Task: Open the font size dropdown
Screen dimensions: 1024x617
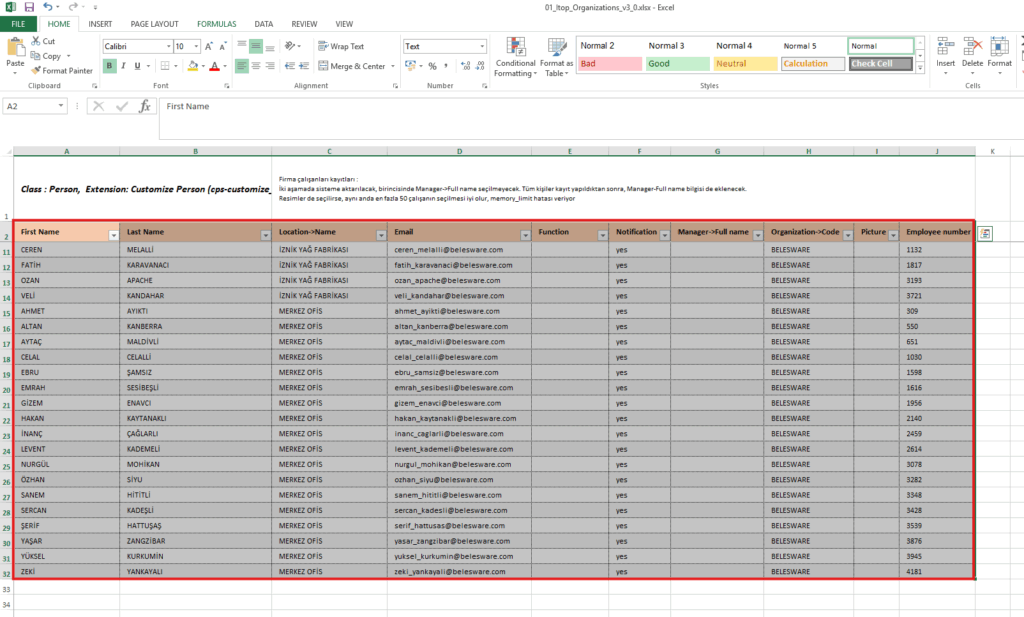Action: click(197, 46)
